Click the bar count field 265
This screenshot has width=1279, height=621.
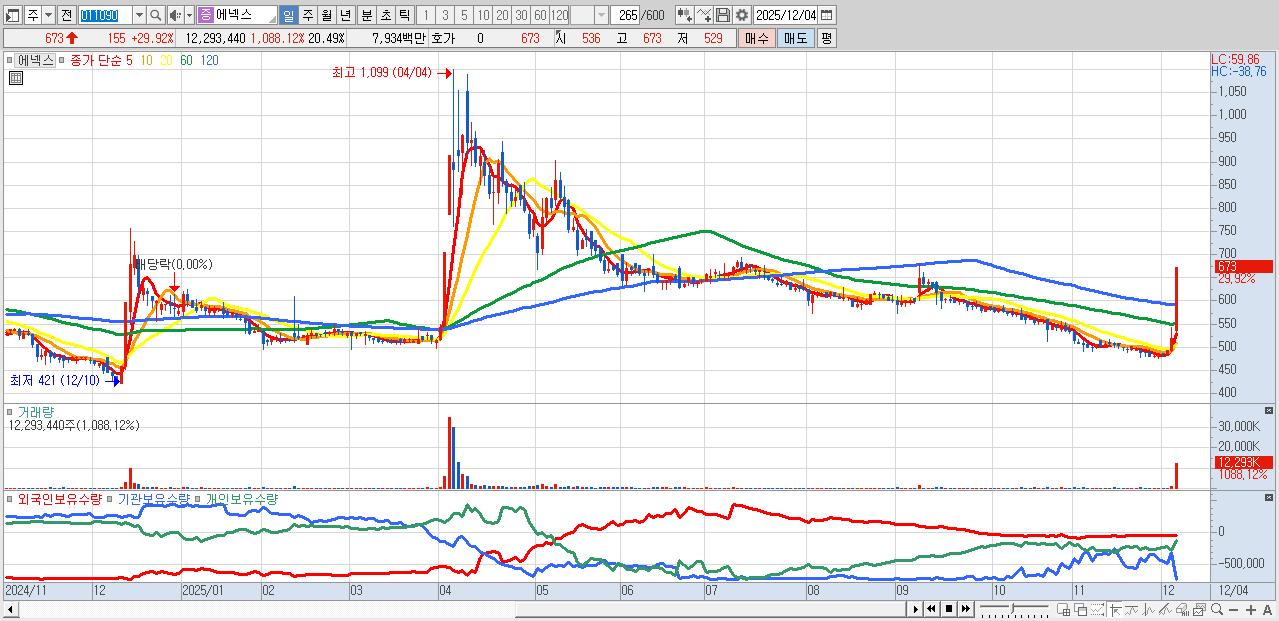click(626, 15)
